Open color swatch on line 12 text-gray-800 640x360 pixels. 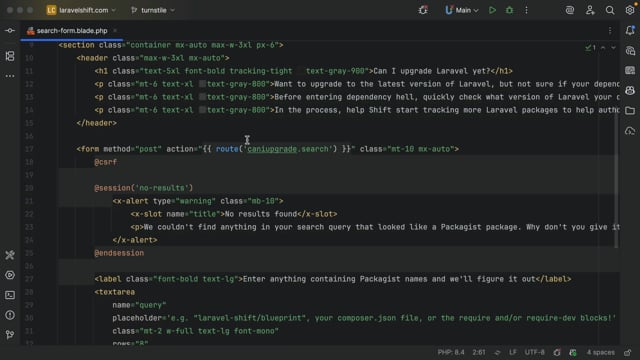[202, 84]
